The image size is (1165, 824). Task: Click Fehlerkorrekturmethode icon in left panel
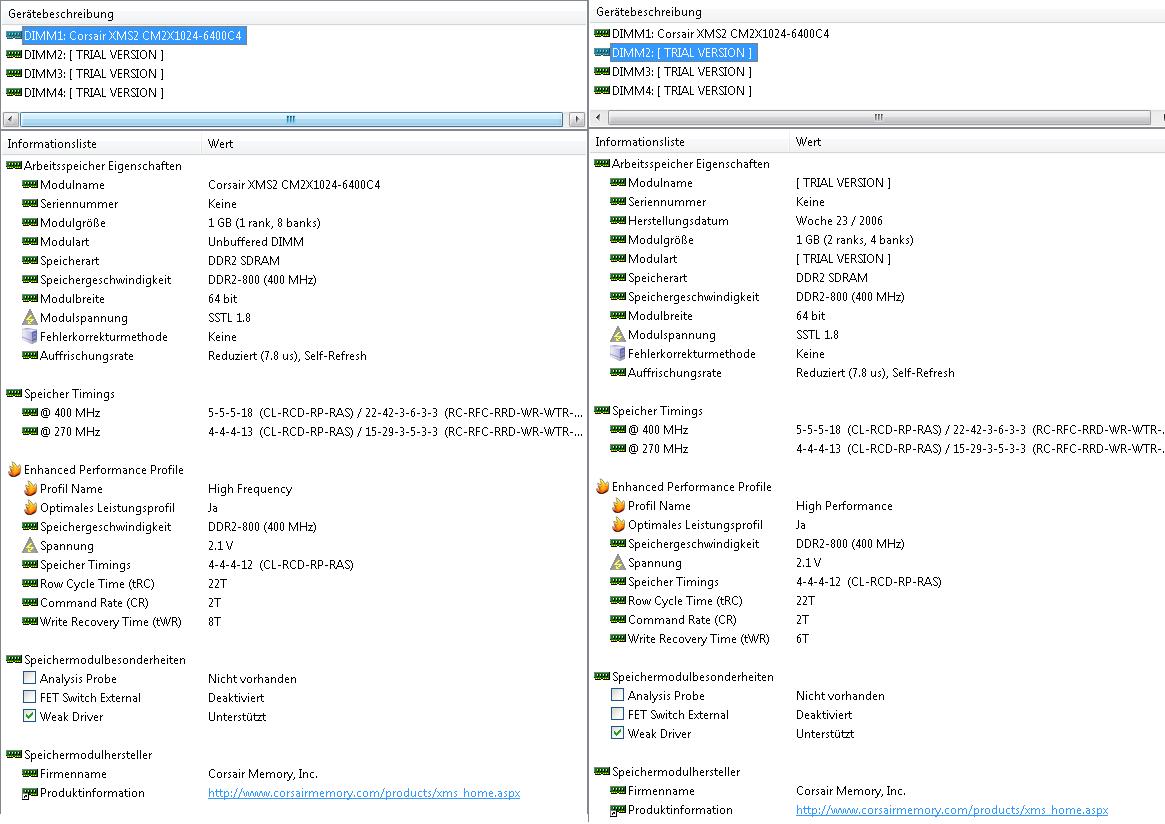(x=30, y=337)
